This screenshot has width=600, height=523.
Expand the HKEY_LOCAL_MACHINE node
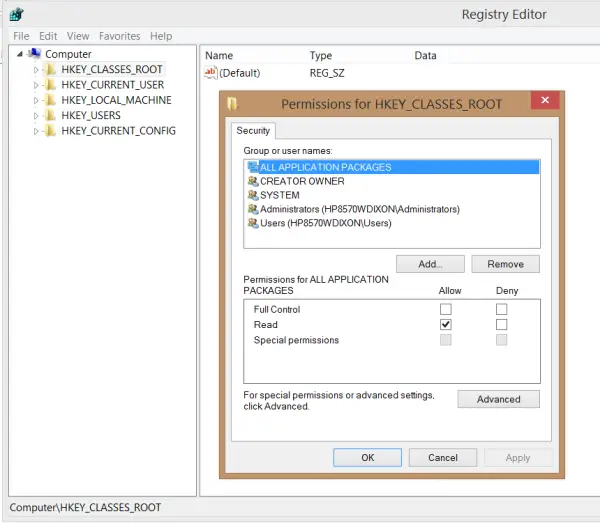pos(36,100)
